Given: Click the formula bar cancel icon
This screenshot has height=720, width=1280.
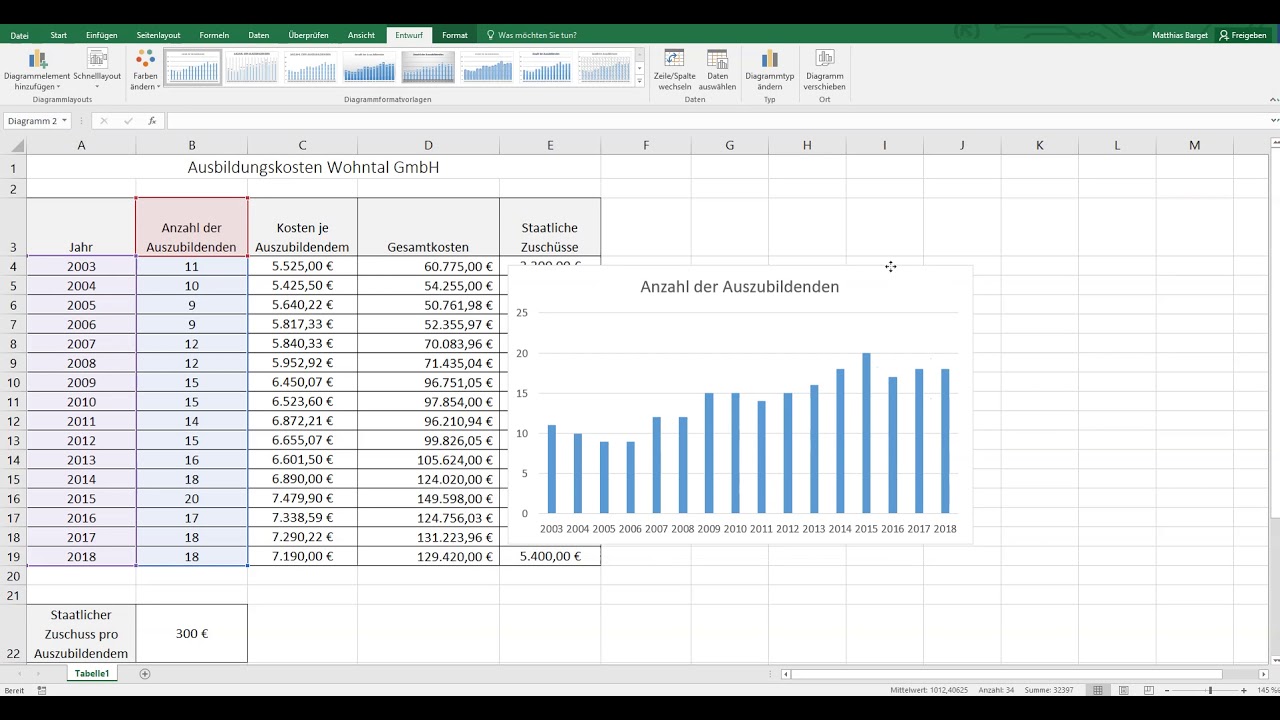Looking at the screenshot, I should point(103,121).
